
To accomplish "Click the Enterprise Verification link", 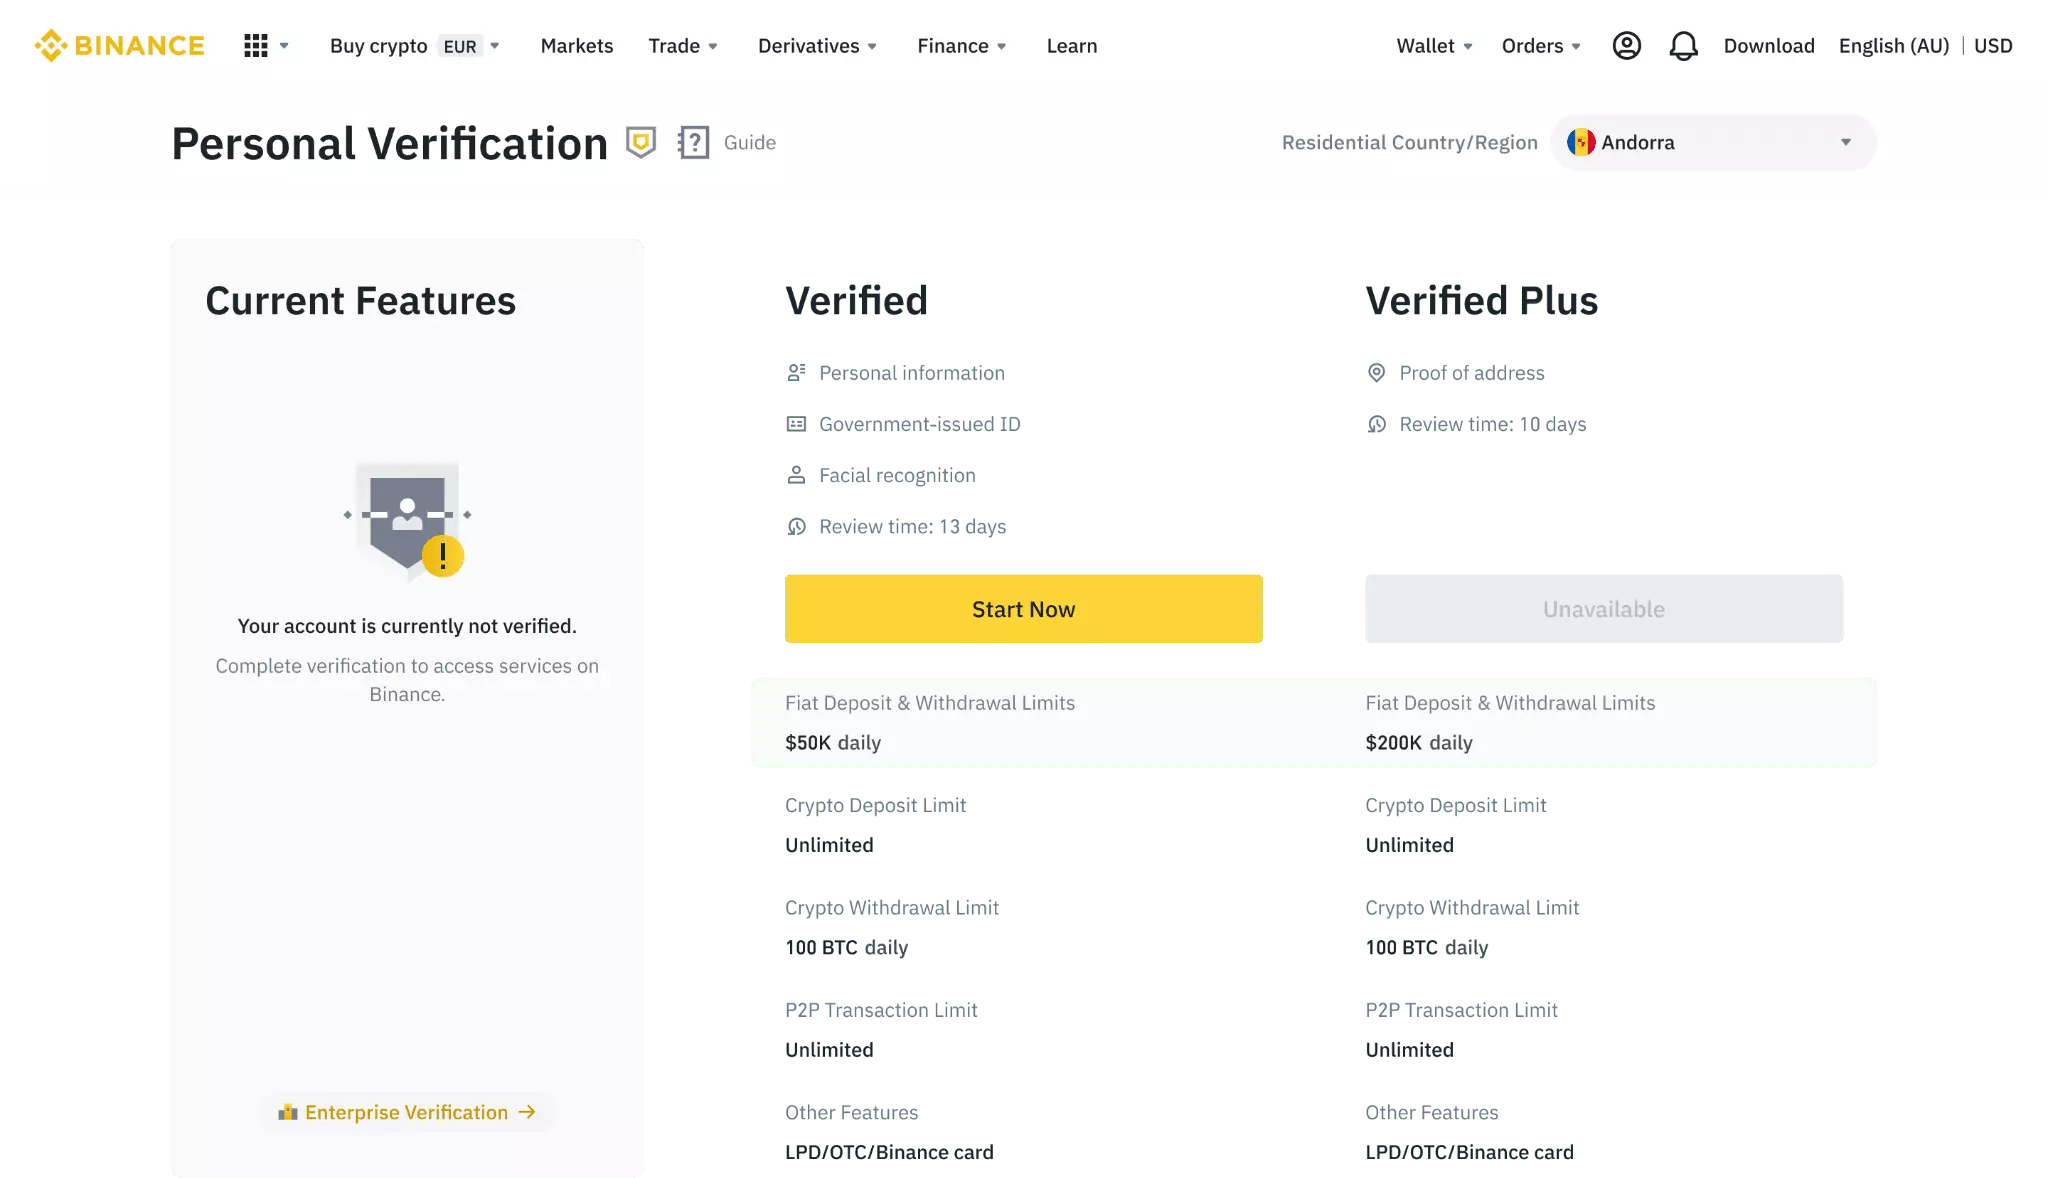I will click(x=407, y=1112).
